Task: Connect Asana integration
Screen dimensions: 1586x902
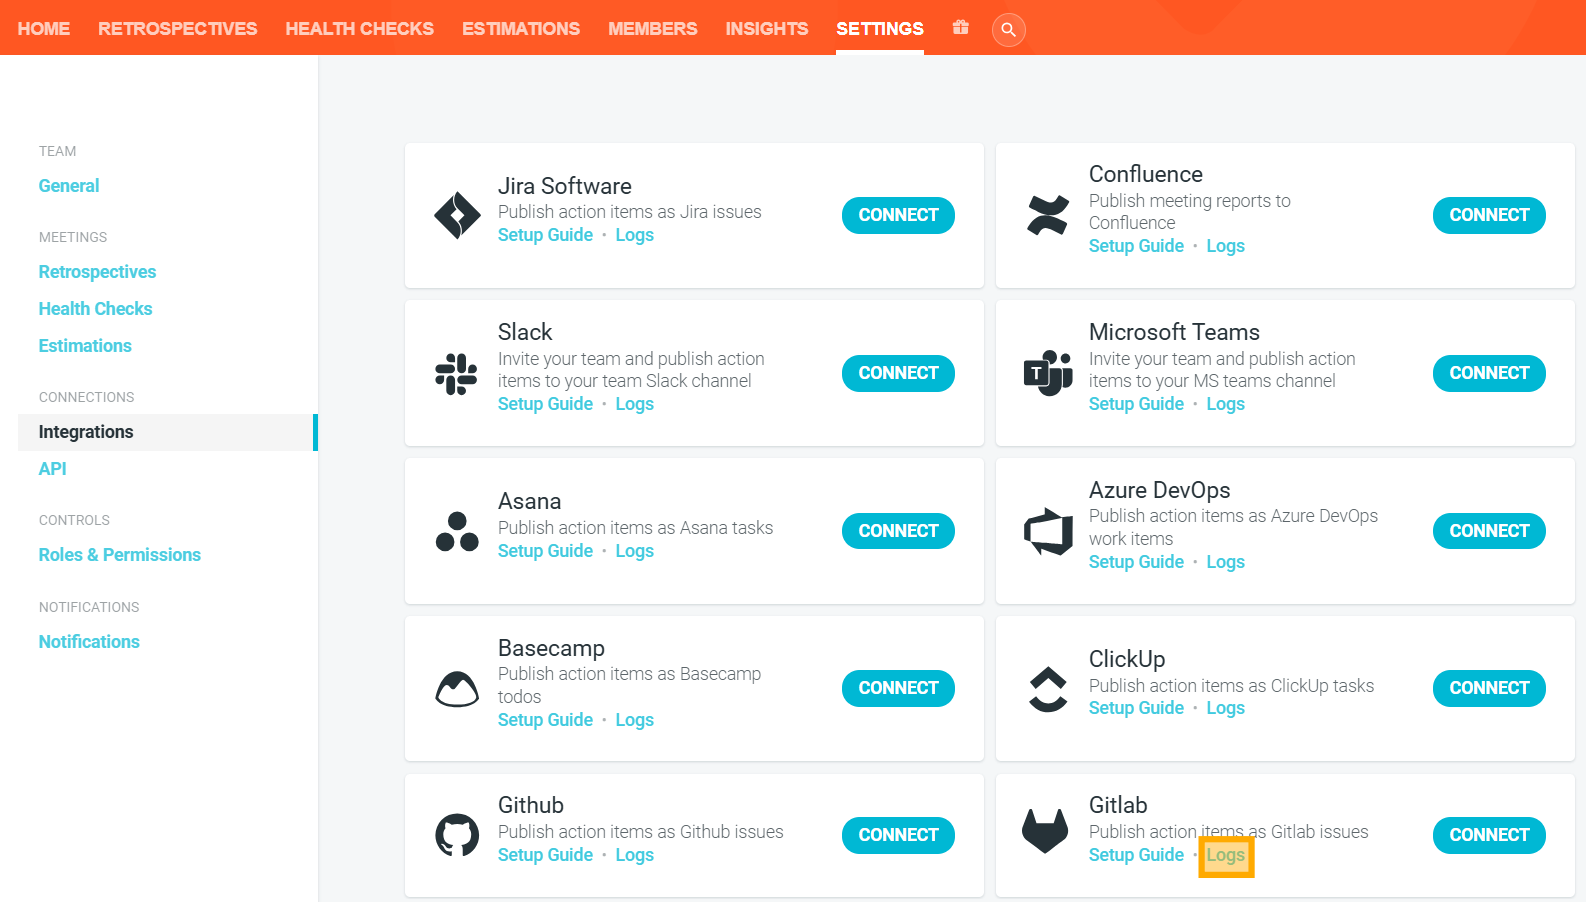Action: pyautogui.click(x=898, y=531)
